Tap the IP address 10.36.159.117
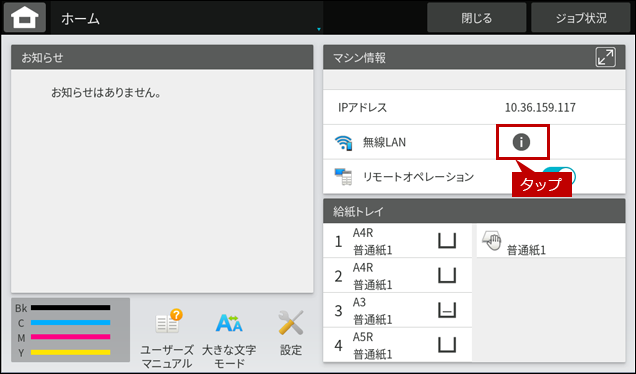The image size is (636, 374). pyautogui.click(x=540, y=107)
